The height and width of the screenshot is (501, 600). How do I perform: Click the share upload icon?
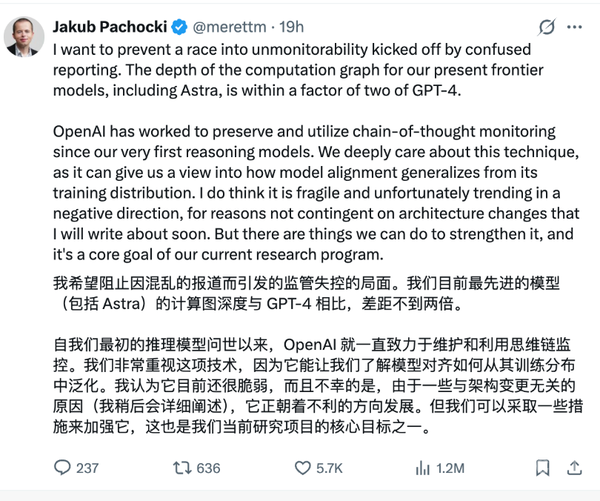tap(574, 468)
